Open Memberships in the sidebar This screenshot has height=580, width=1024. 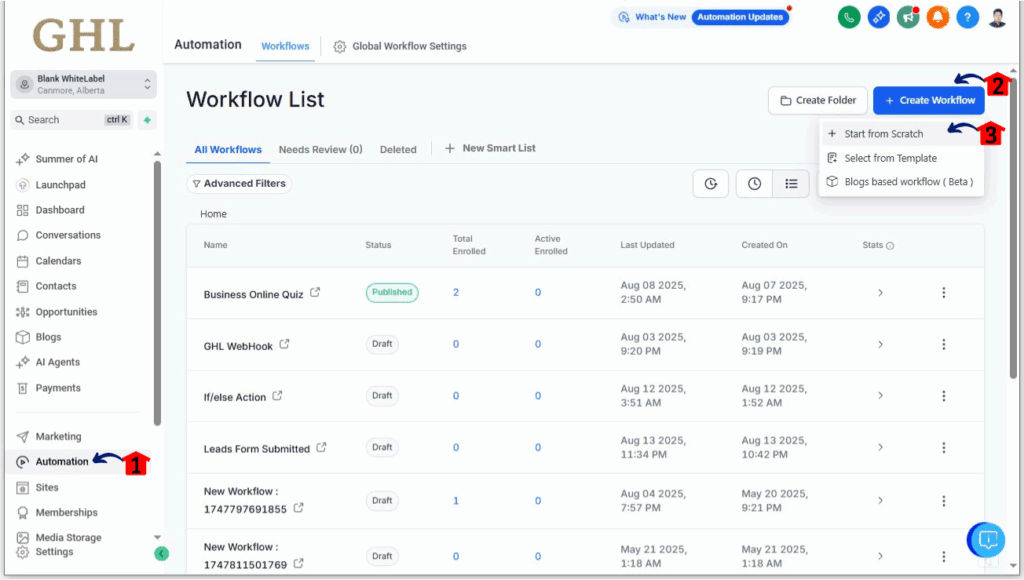67,513
